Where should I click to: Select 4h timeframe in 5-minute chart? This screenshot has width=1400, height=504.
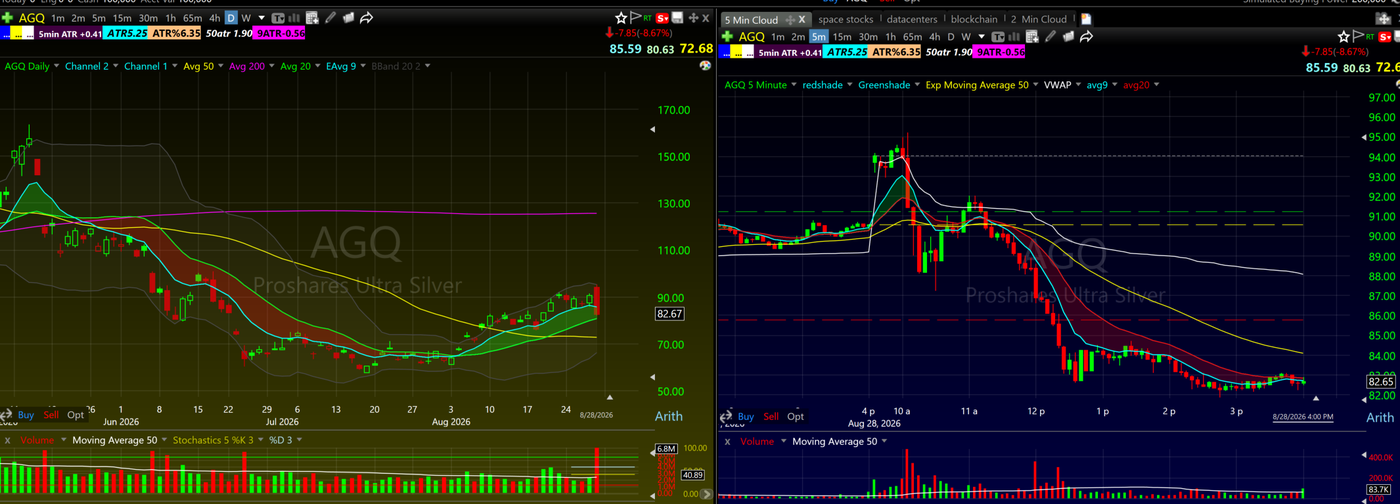[x=934, y=37]
